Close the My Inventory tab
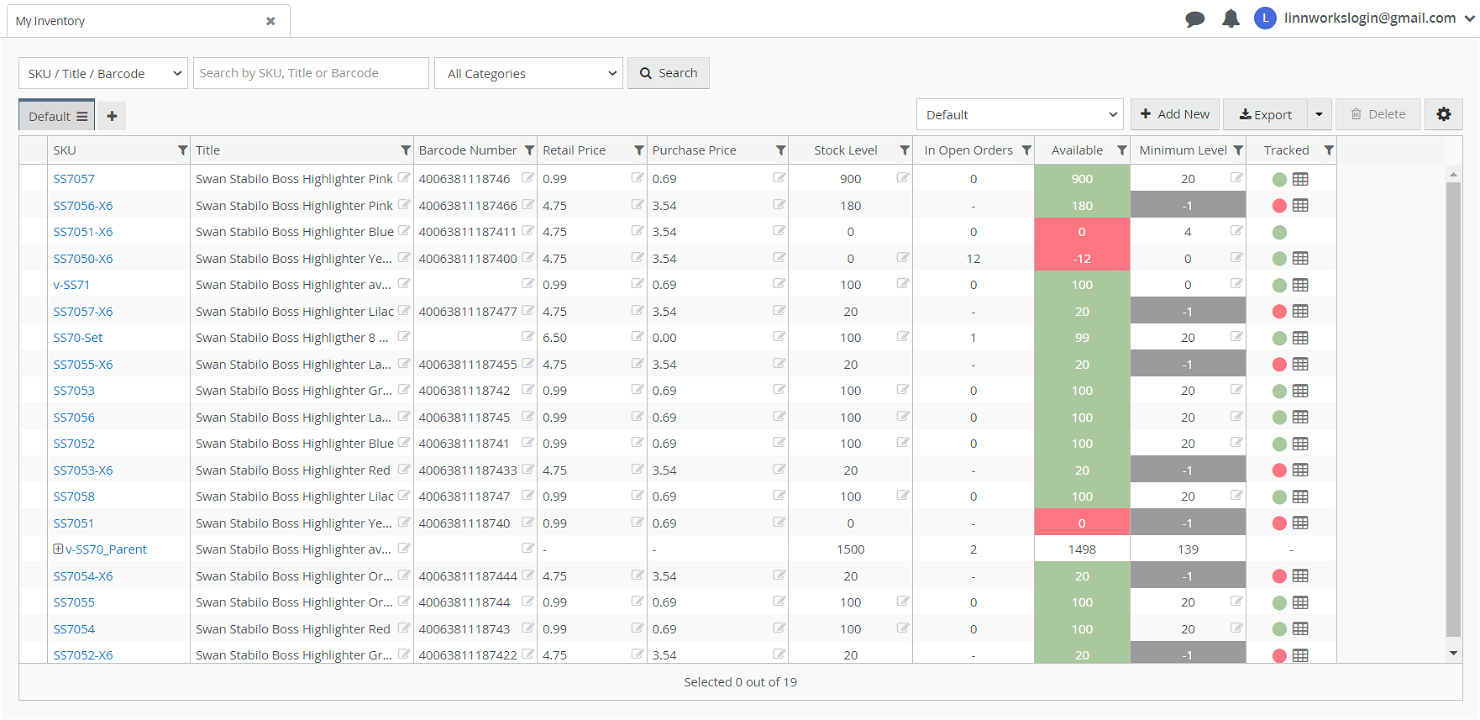1480x720 pixels. pos(270,21)
